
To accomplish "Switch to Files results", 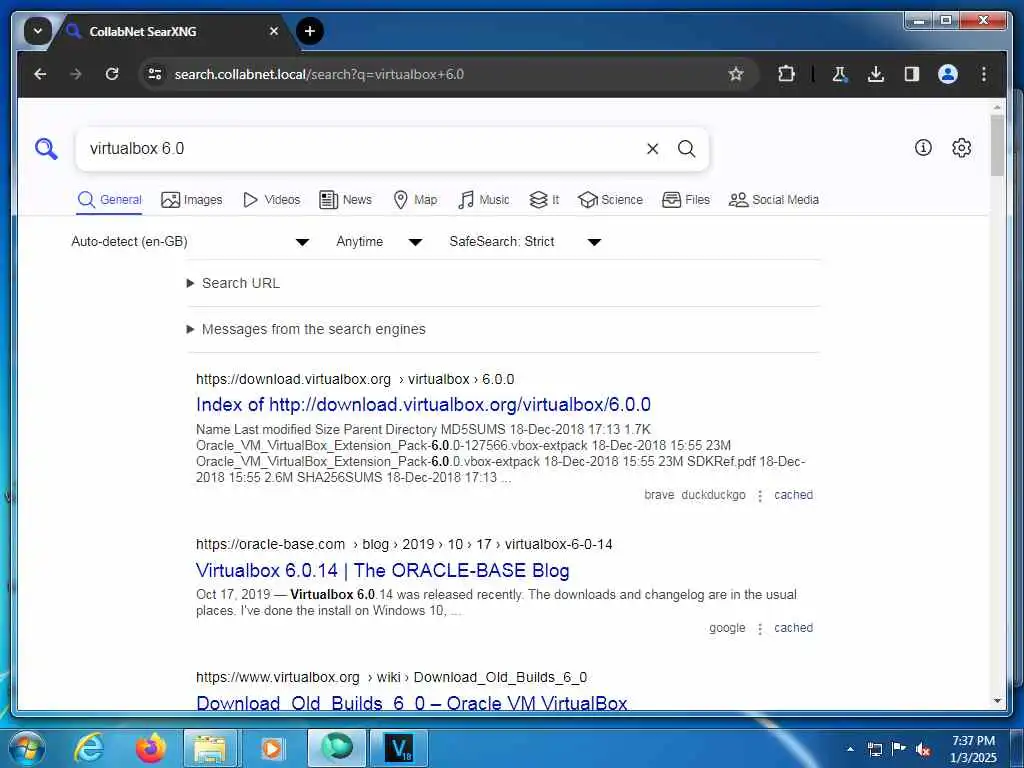I will click(x=686, y=200).
